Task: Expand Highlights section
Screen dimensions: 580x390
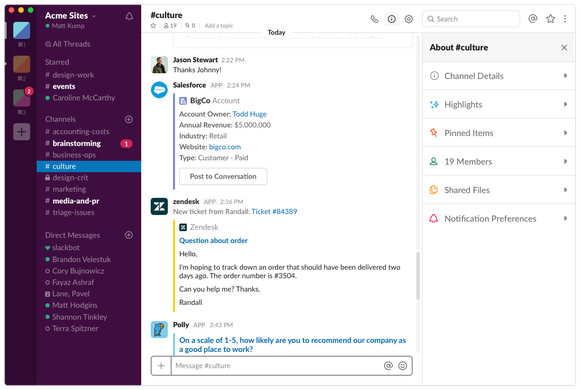Action: (x=499, y=104)
